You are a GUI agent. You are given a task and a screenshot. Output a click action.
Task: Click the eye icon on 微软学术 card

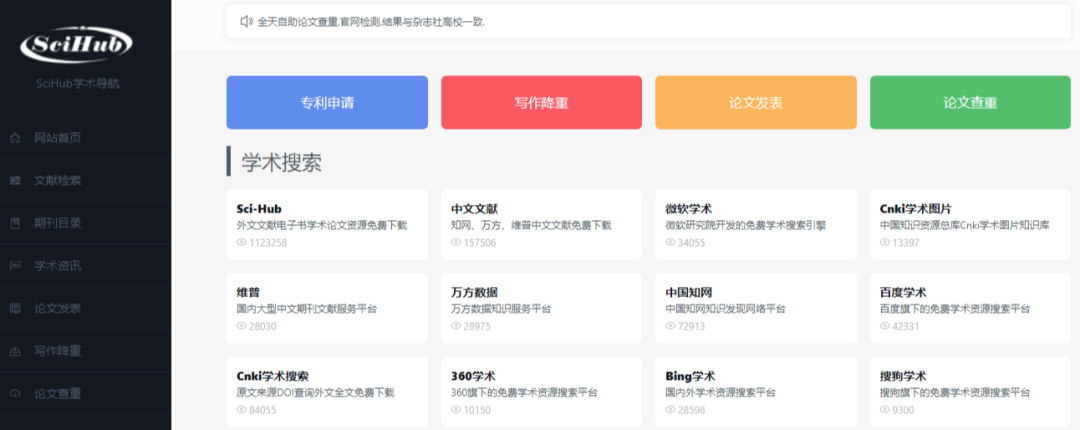click(x=670, y=243)
